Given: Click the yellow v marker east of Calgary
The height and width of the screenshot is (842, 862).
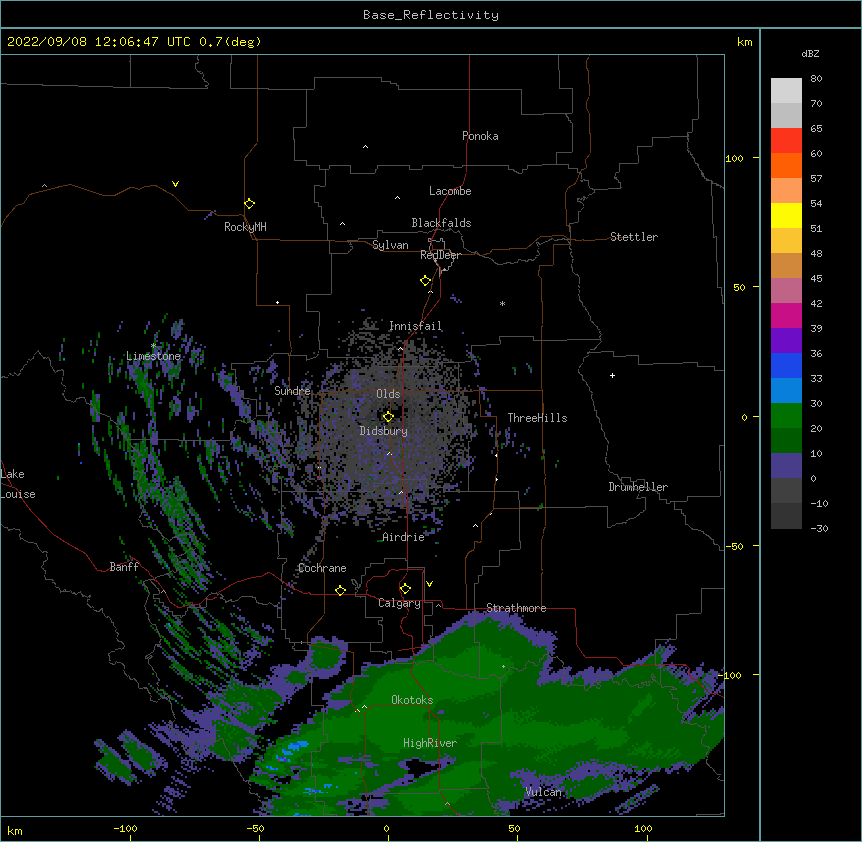Looking at the screenshot, I should tap(429, 584).
